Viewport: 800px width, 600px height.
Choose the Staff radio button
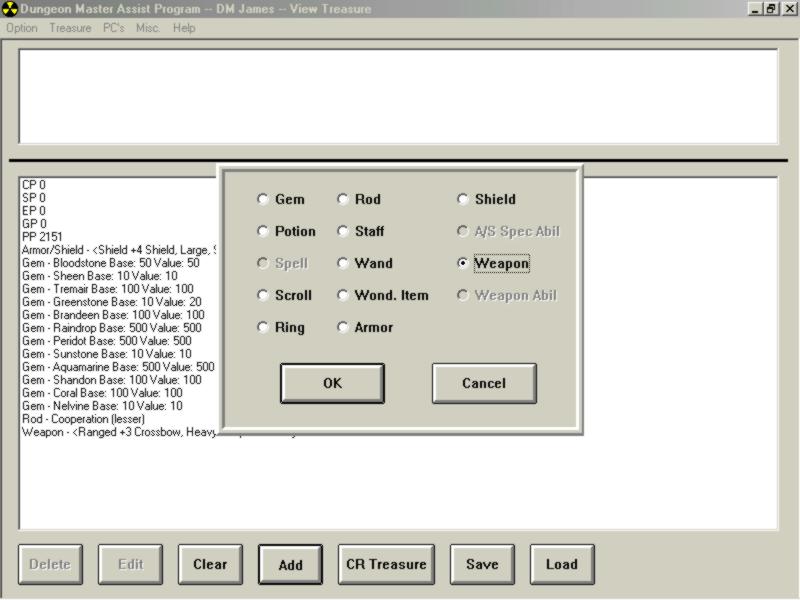tap(344, 231)
